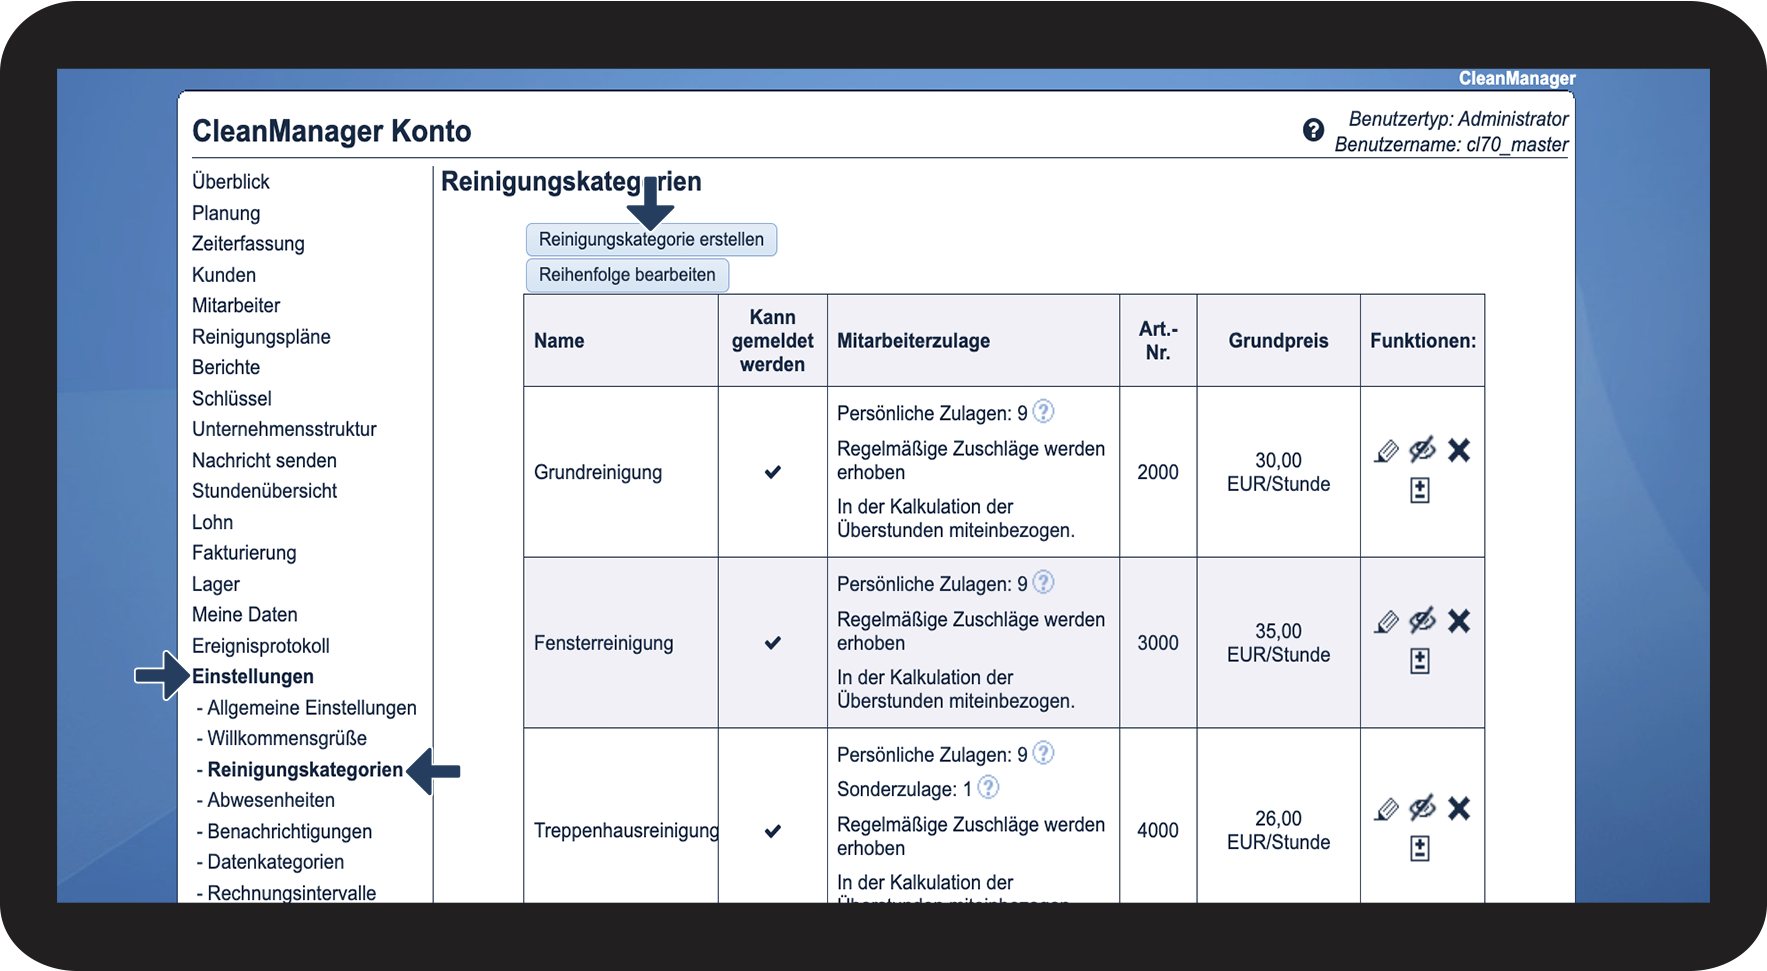Edit Treppenhausreinigung with the pencil icon

tap(1386, 809)
